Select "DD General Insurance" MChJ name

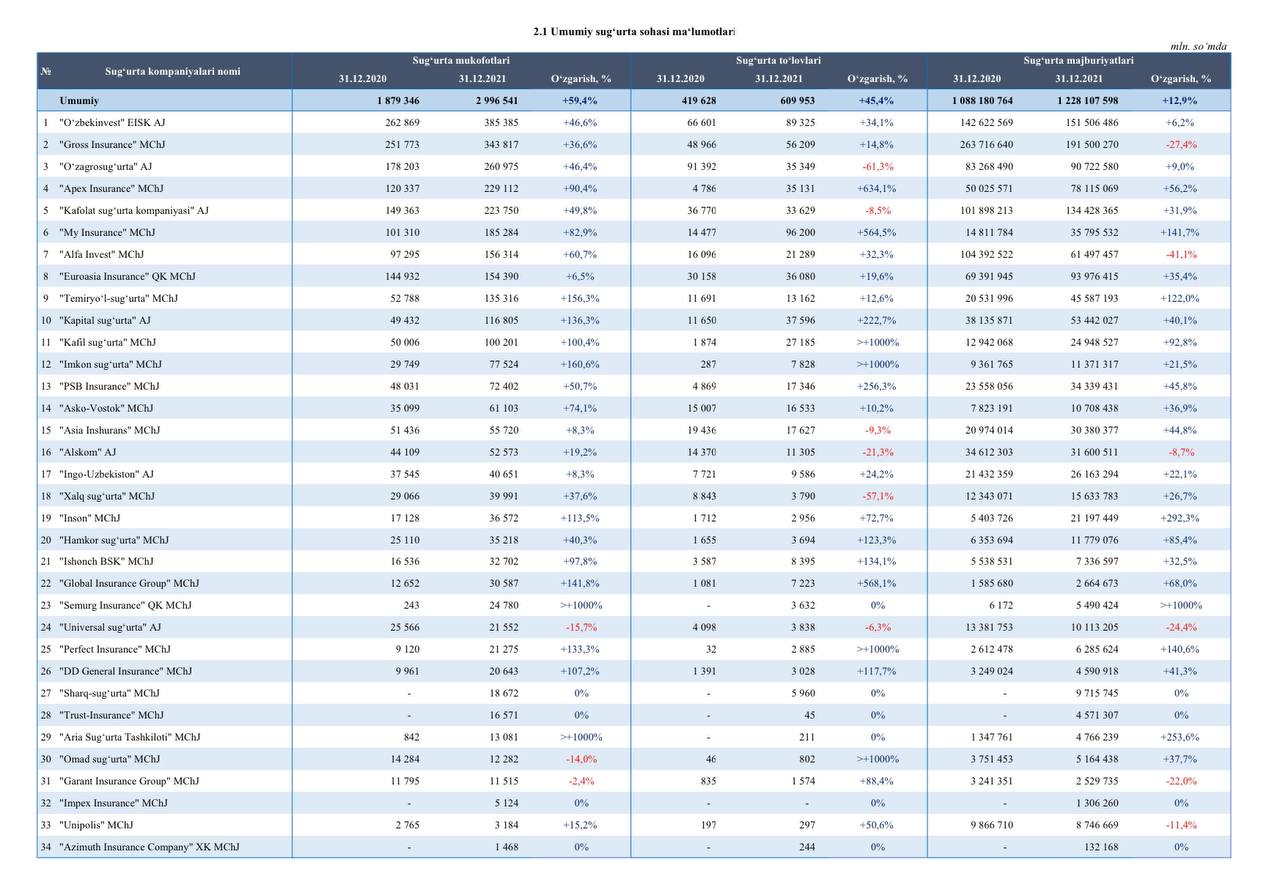tap(125, 672)
